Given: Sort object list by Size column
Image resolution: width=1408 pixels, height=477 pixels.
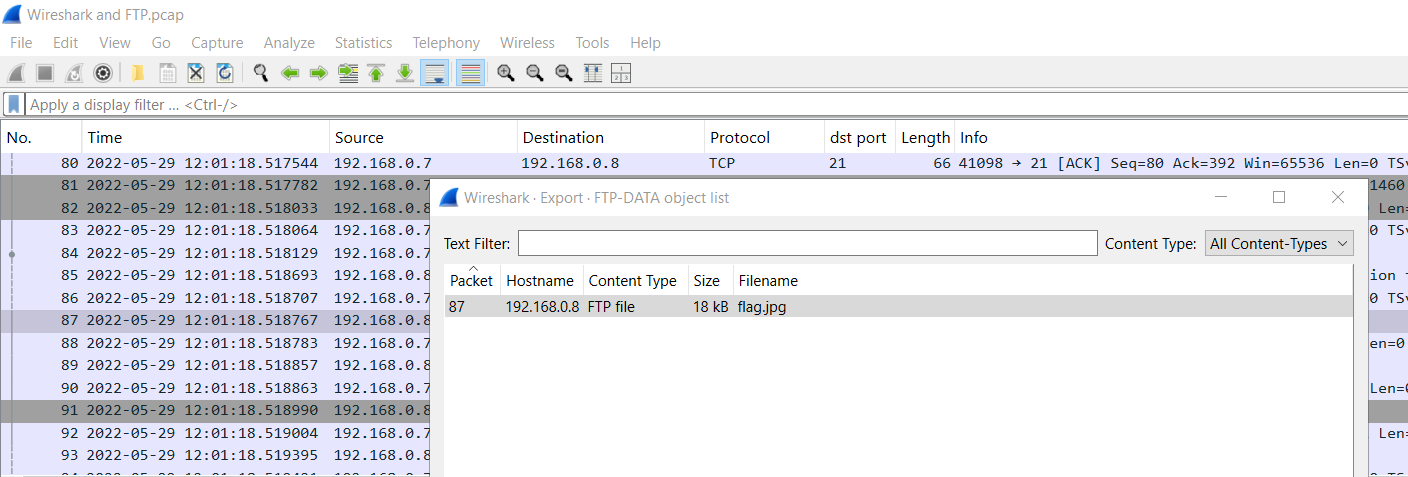Looking at the screenshot, I should coord(710,280).
